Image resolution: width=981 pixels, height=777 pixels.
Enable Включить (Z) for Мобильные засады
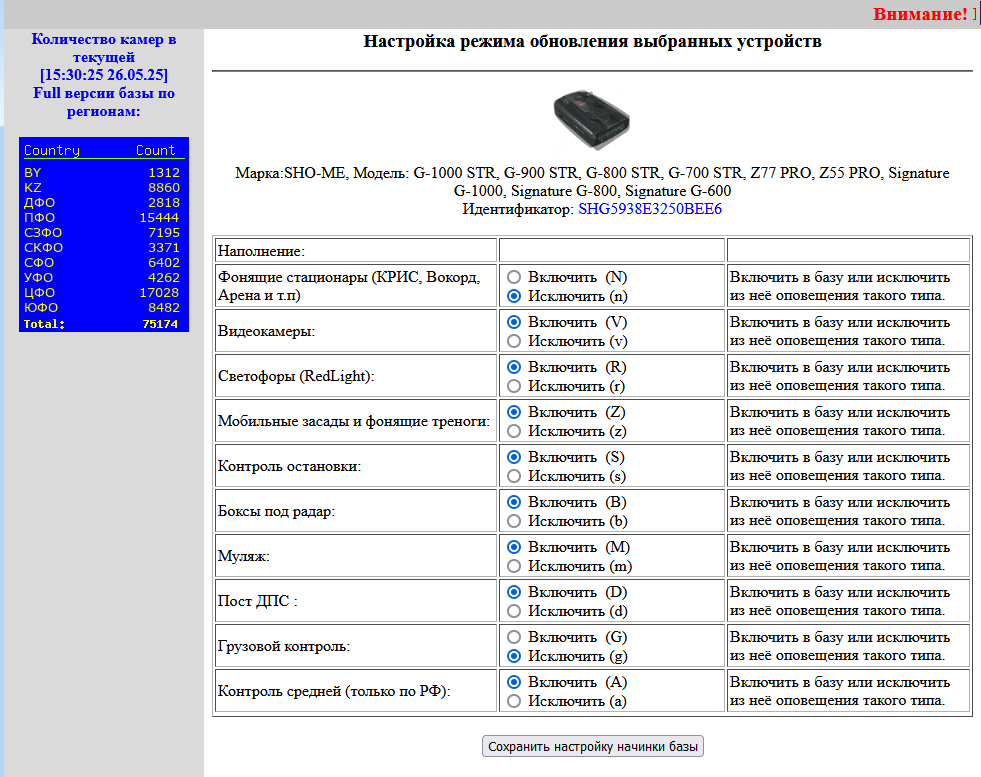click(x=514, y=412)
